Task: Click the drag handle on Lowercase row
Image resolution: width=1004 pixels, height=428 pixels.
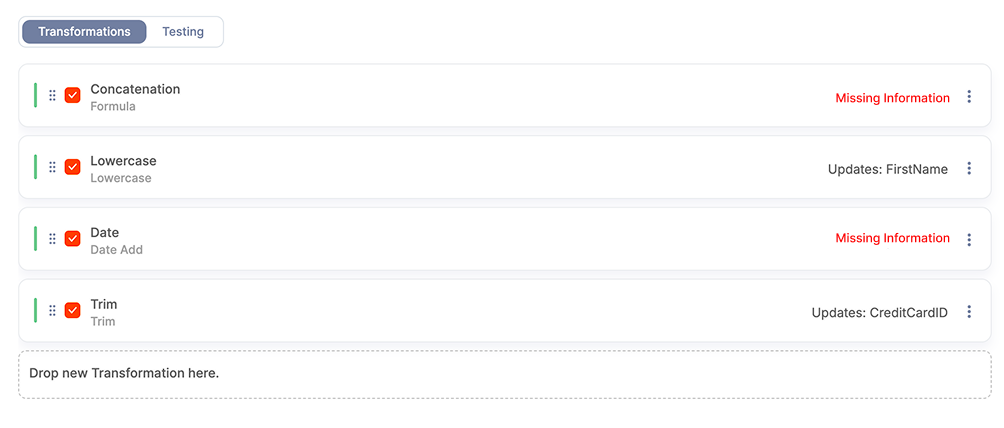Action: pos(53,168)
